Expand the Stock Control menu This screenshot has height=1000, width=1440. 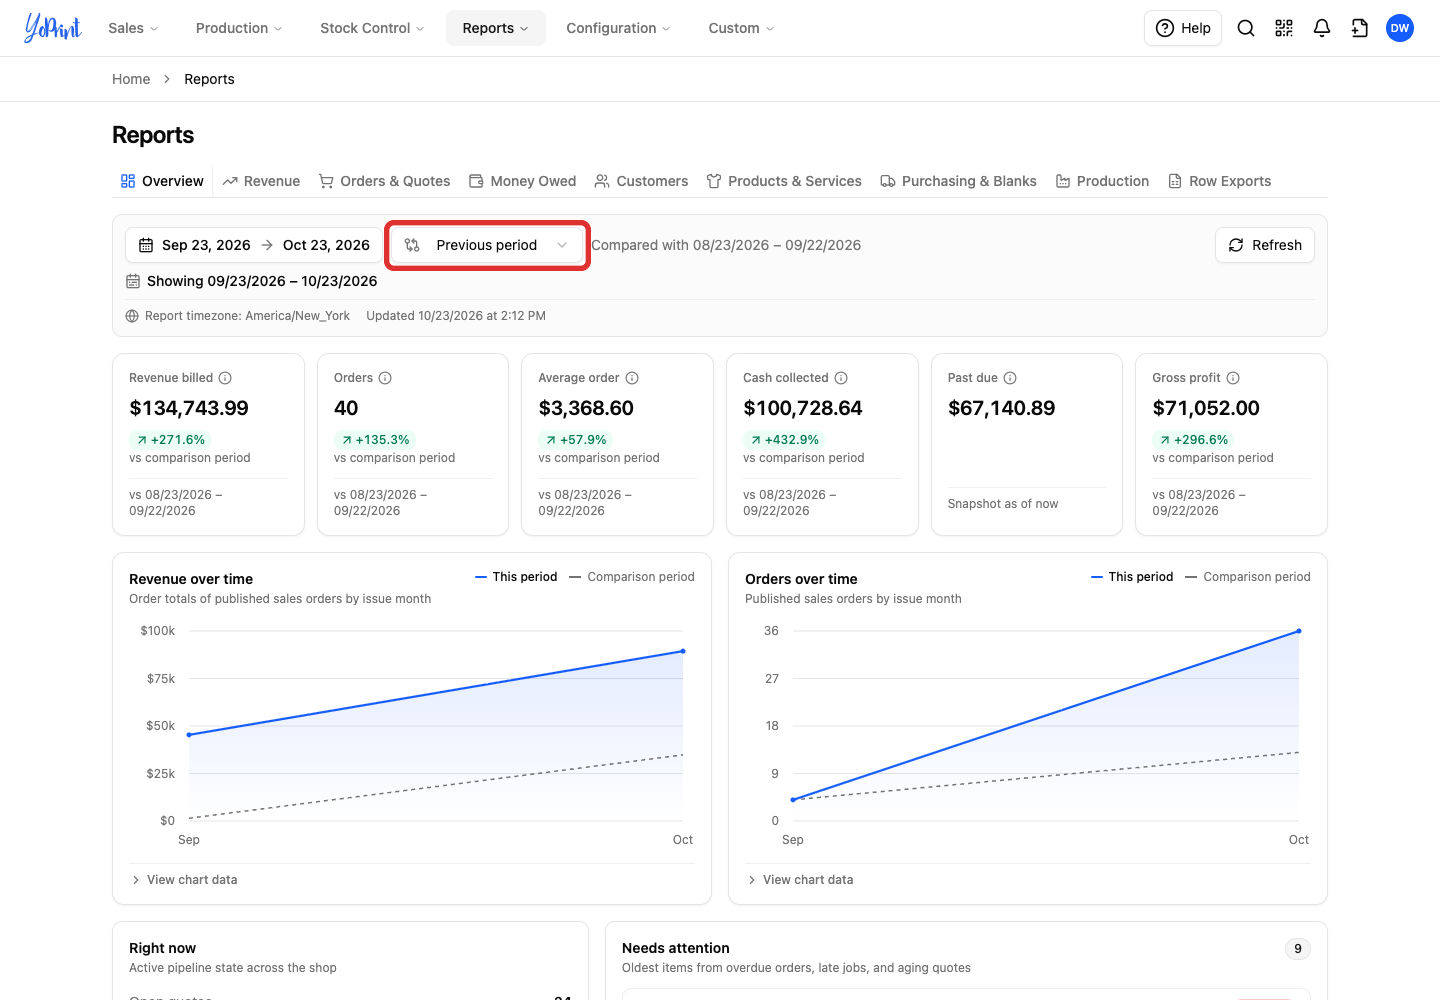(x=372, y=28)
